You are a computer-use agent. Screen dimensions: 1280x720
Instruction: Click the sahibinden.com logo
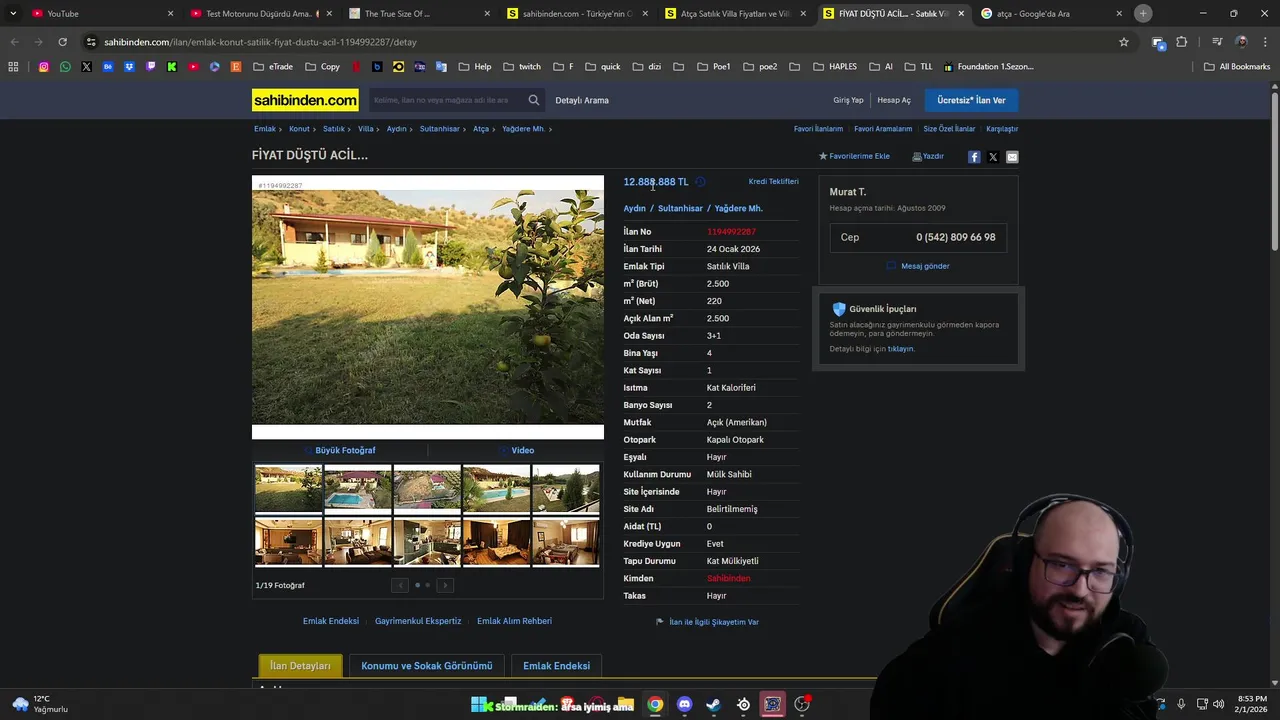[x=305, y=100]
